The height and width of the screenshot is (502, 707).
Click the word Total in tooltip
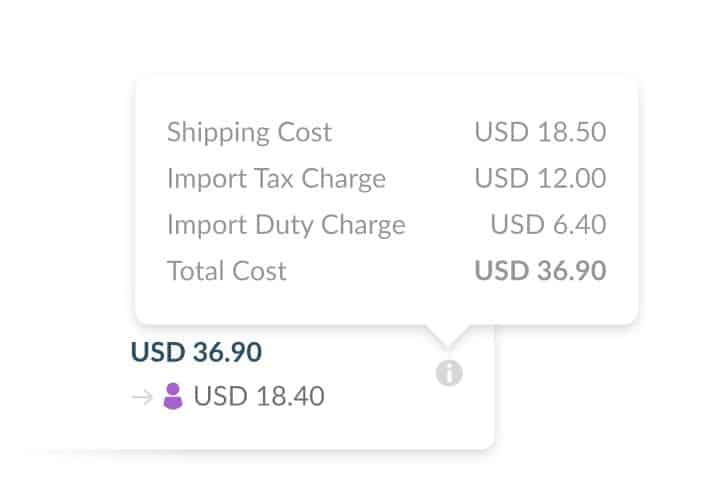[195, 270]
